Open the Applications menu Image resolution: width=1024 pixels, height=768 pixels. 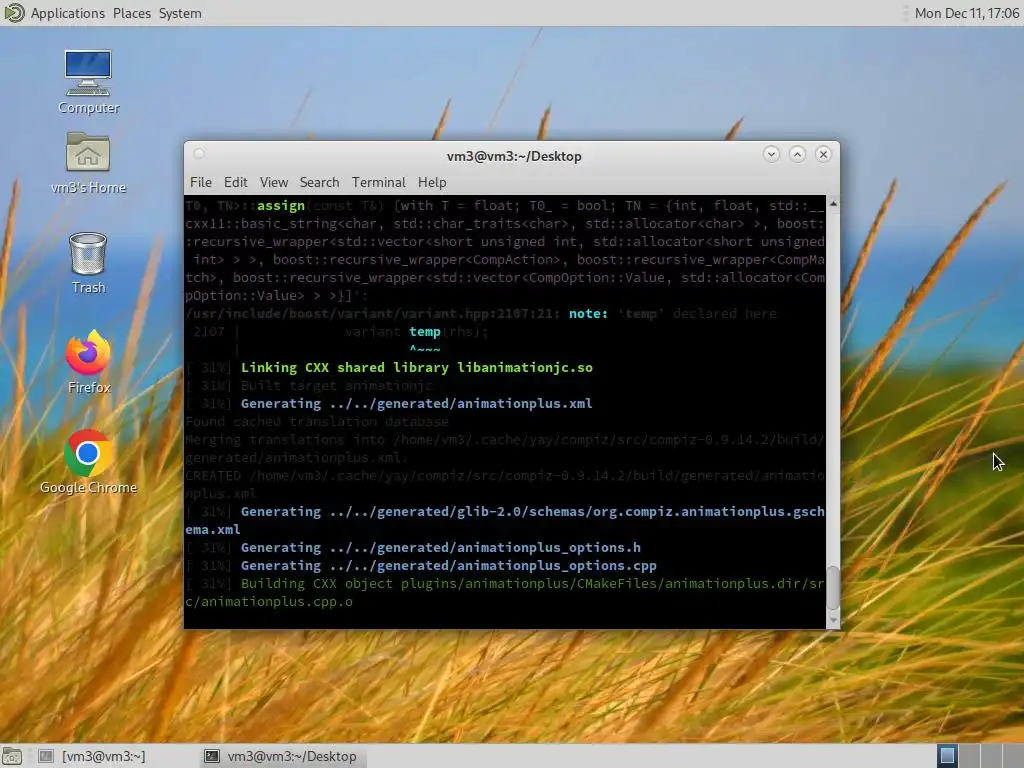67,13
